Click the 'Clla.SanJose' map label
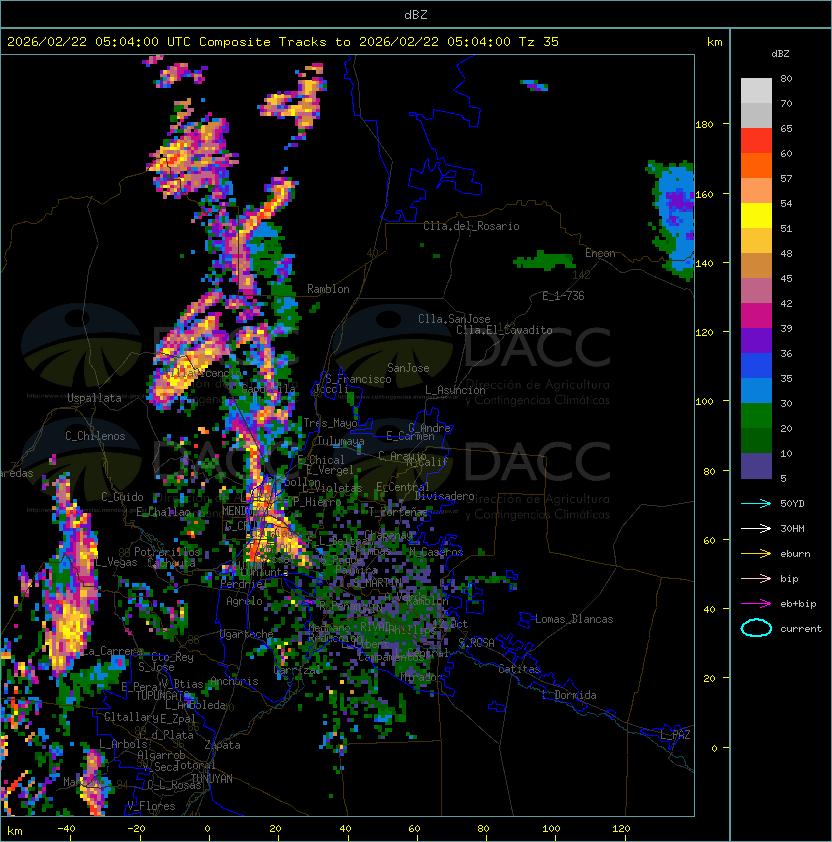 (454, 319)
